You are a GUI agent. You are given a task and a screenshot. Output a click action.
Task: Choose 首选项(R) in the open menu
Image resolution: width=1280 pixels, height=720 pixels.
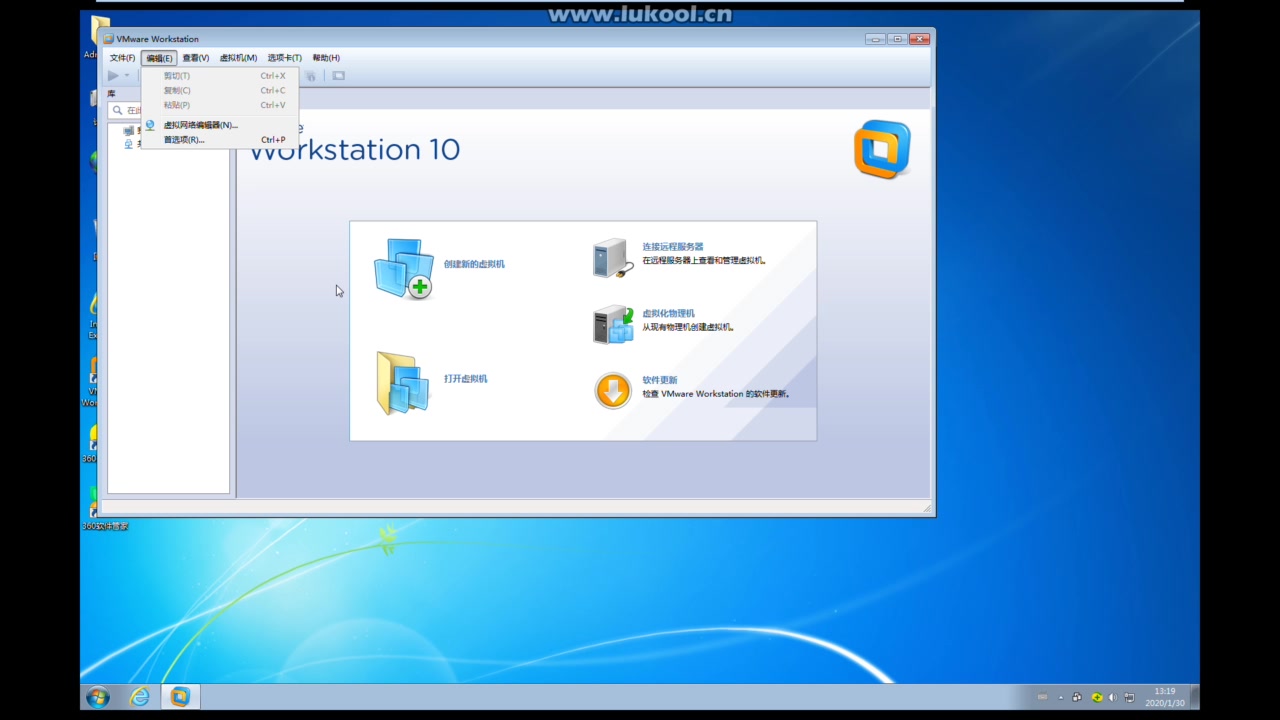[x=183, y=139]
